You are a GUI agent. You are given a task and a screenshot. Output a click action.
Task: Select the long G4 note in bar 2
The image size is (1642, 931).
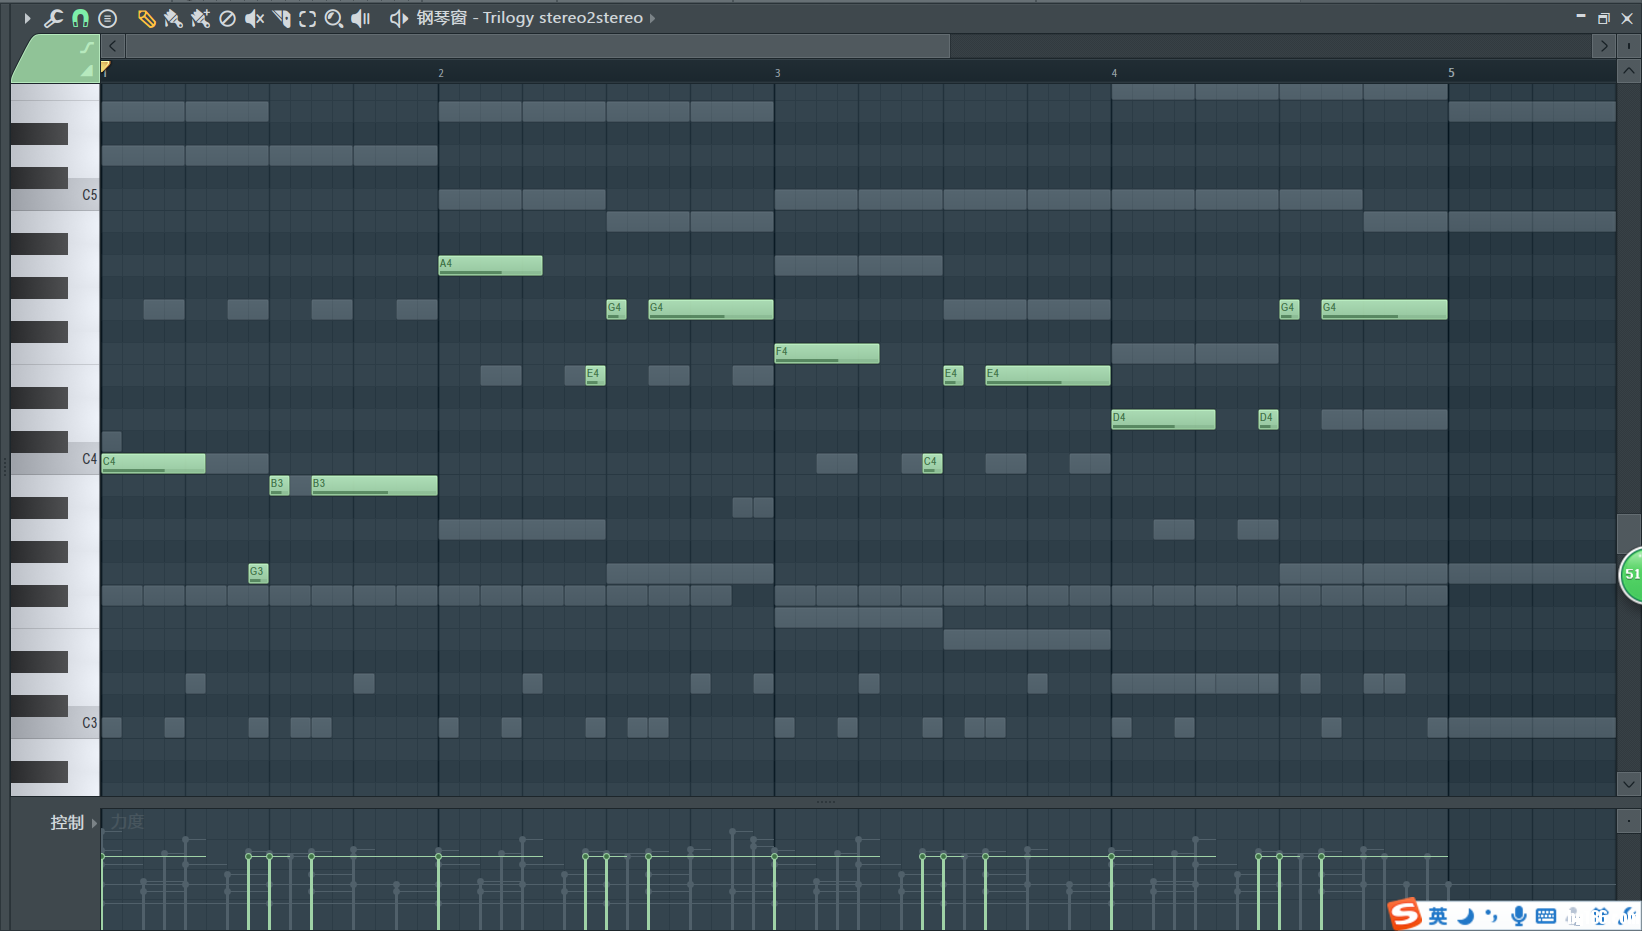tap(710, 309)
